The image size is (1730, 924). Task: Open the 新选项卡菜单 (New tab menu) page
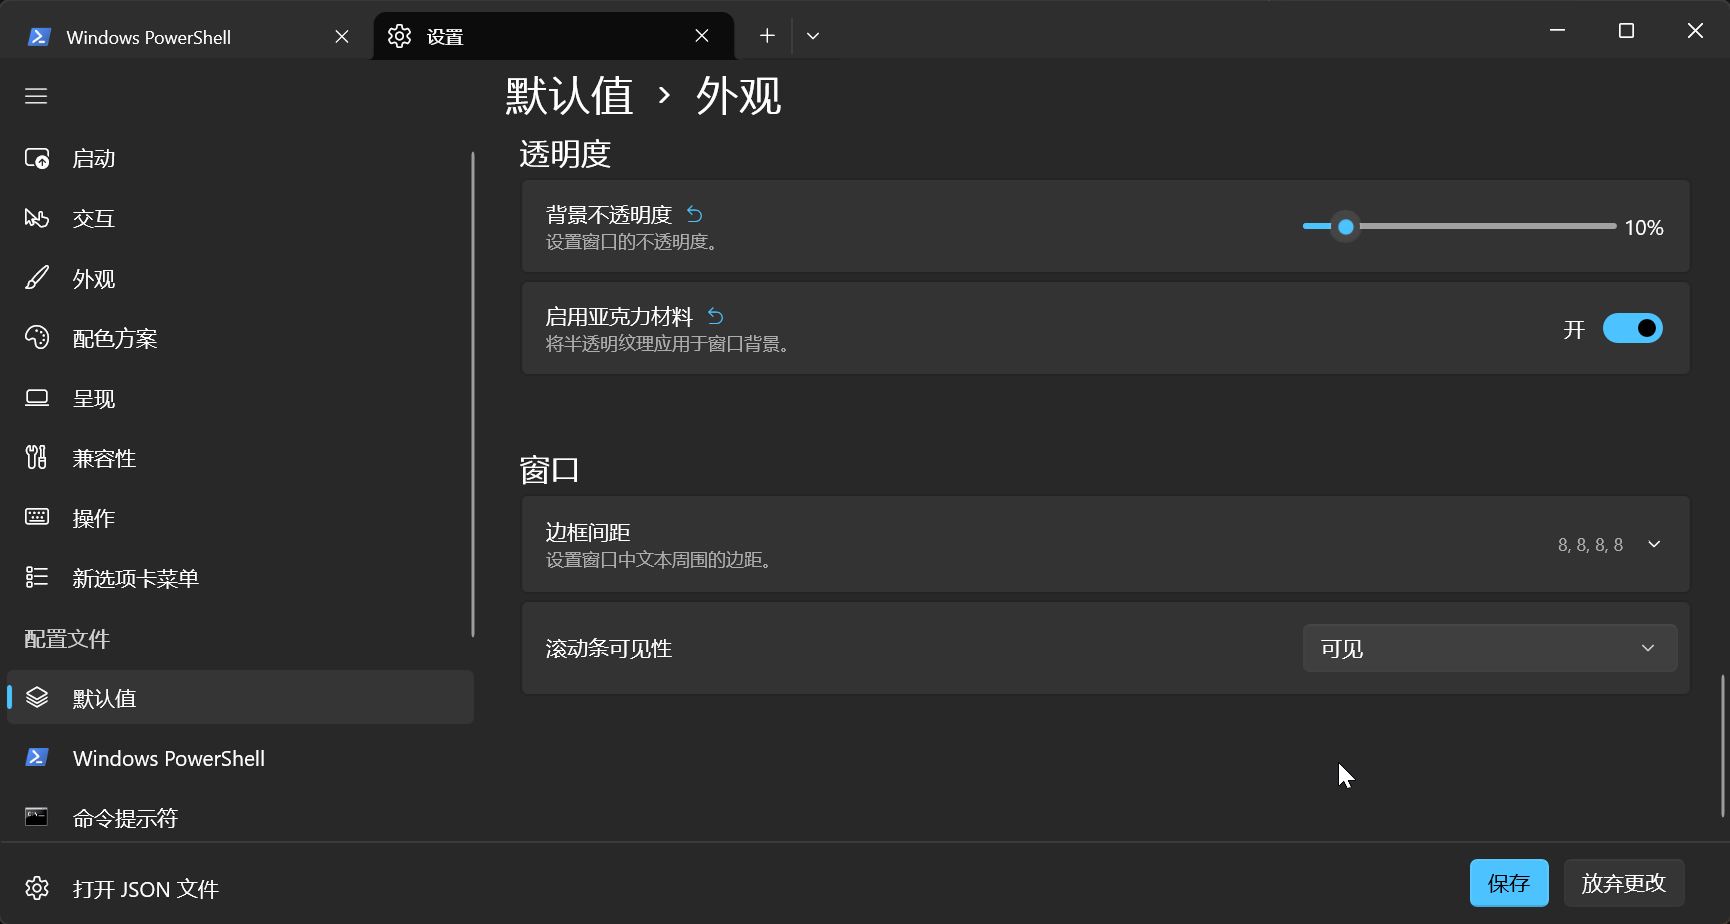(x=135, y=579)
